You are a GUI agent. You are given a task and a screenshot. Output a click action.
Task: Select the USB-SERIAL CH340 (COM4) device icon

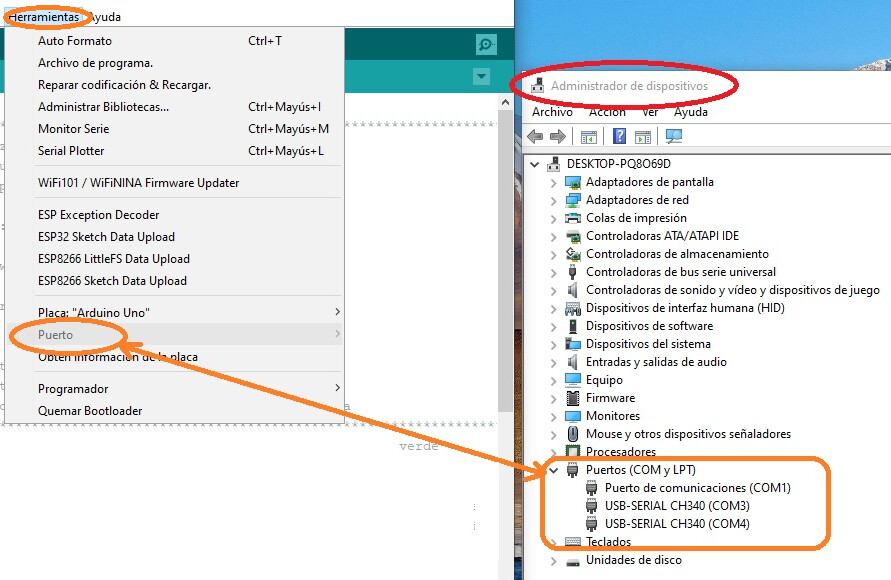point(590,524)
